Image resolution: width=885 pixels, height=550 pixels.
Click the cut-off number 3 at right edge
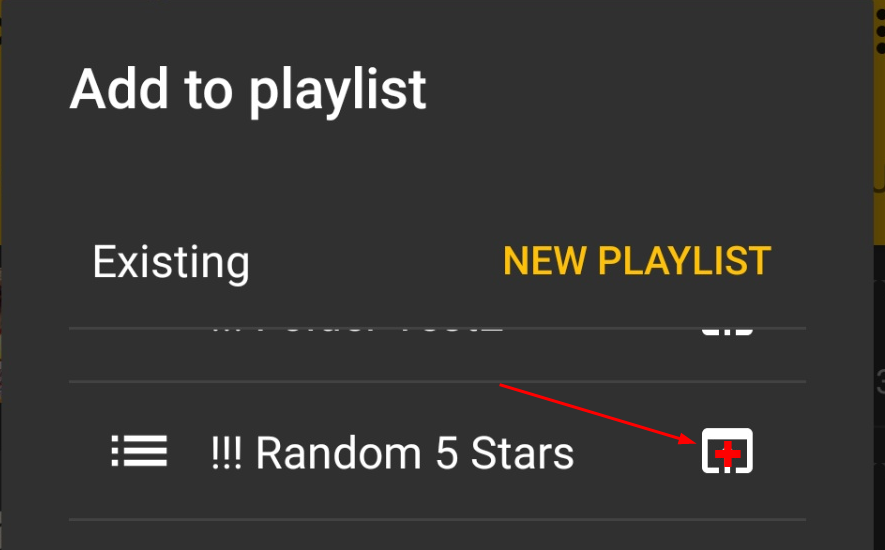coord(880,382)
